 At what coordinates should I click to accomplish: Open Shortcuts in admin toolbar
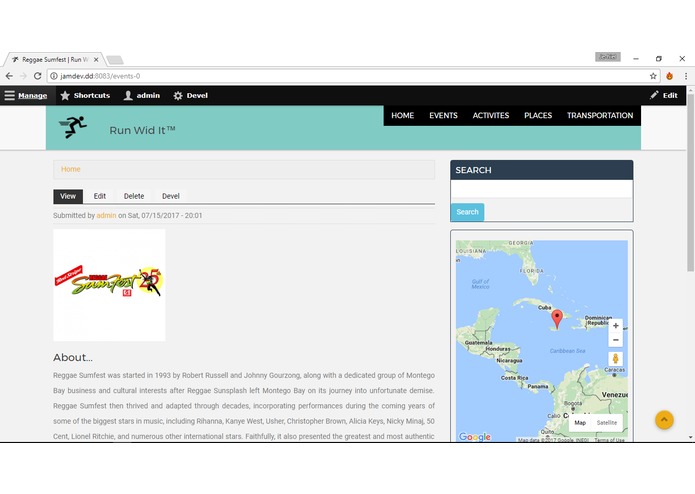[85, 95]
